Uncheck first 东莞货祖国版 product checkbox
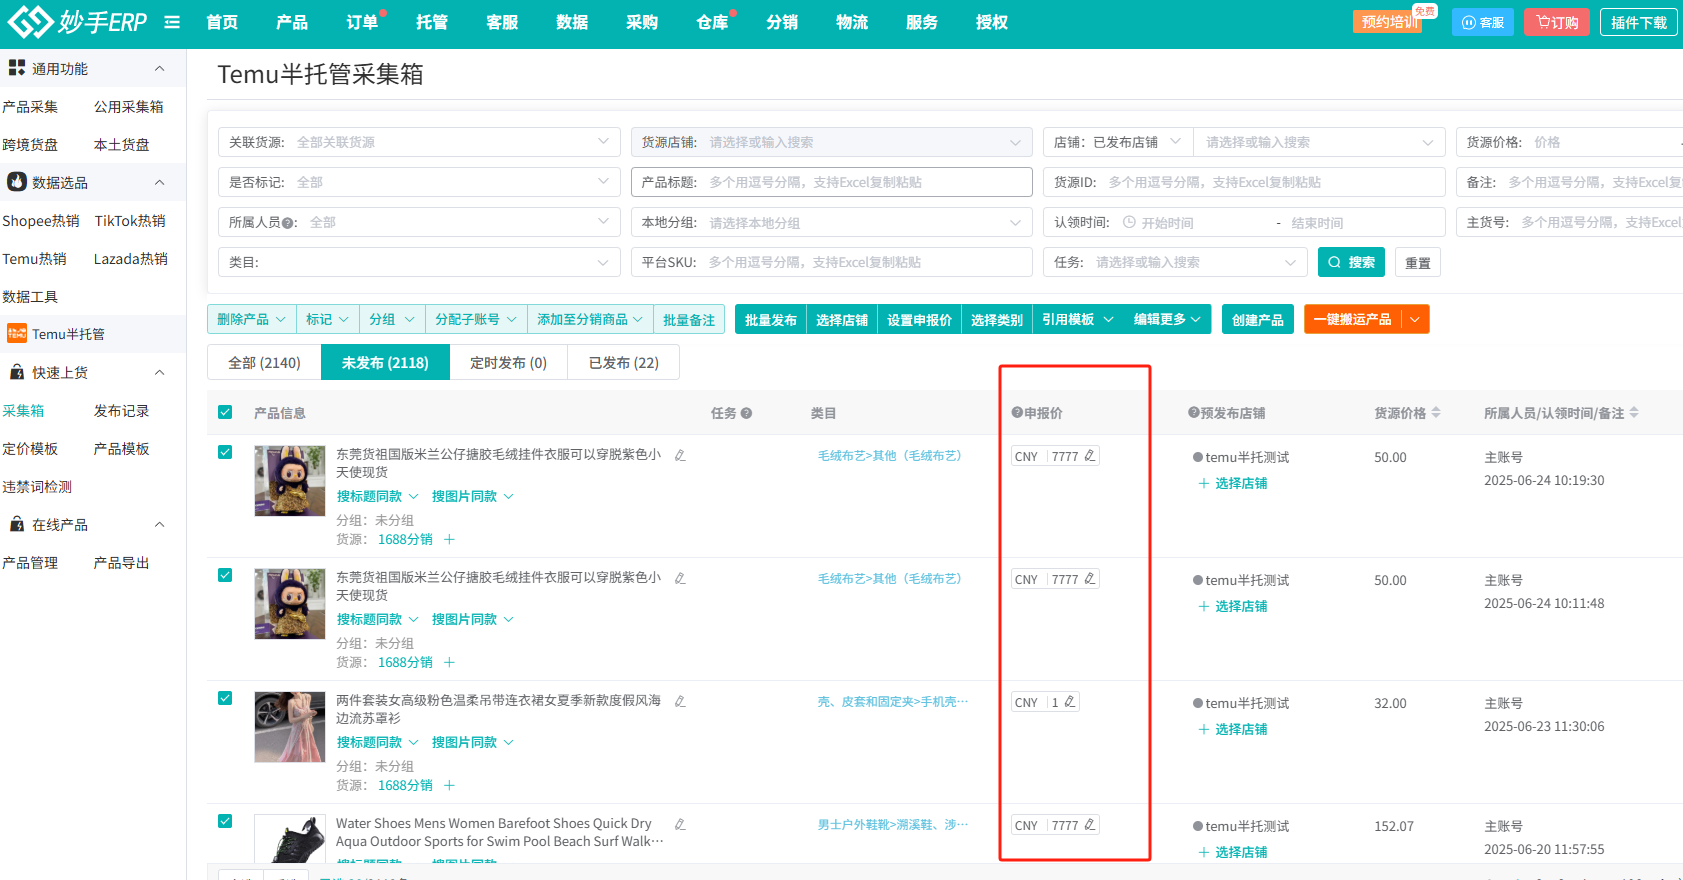The height and width of the screenshot is (880, 1683). 225,452
